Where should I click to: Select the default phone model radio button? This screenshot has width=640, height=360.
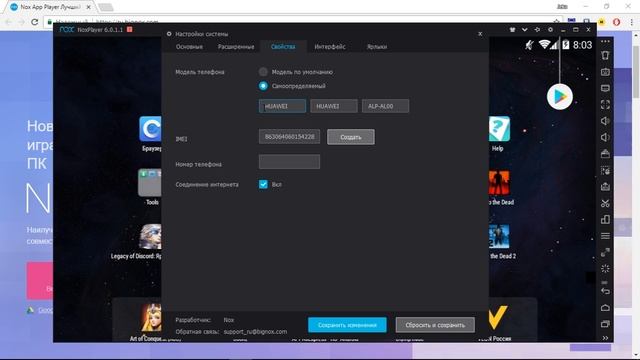coord(263,72)
